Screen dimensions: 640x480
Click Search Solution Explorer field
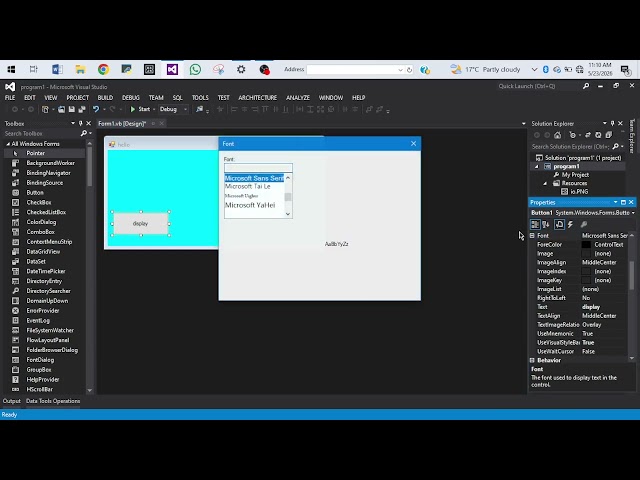point(570,147)
